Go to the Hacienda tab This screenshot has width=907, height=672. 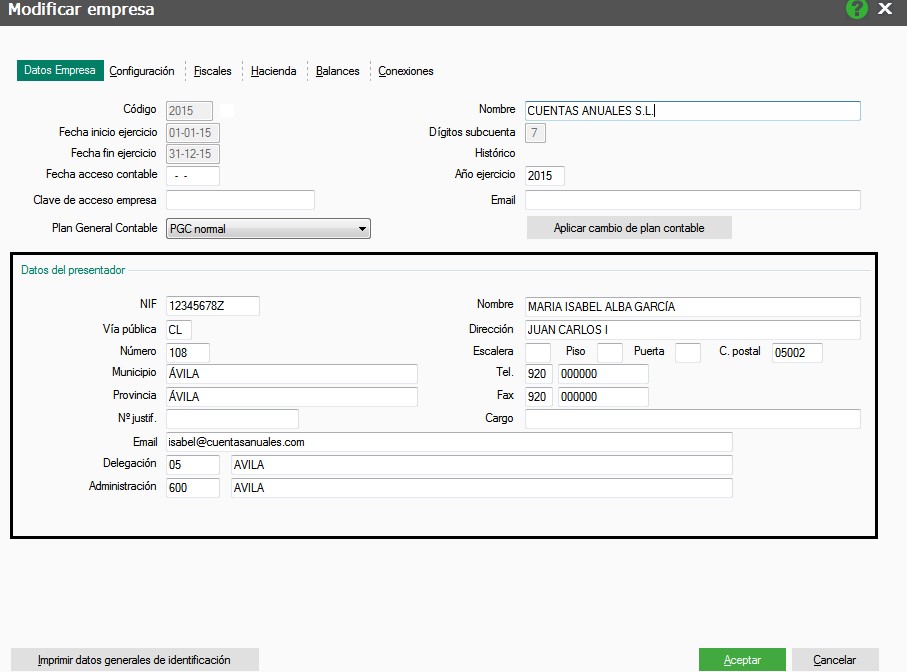[274, 71]
